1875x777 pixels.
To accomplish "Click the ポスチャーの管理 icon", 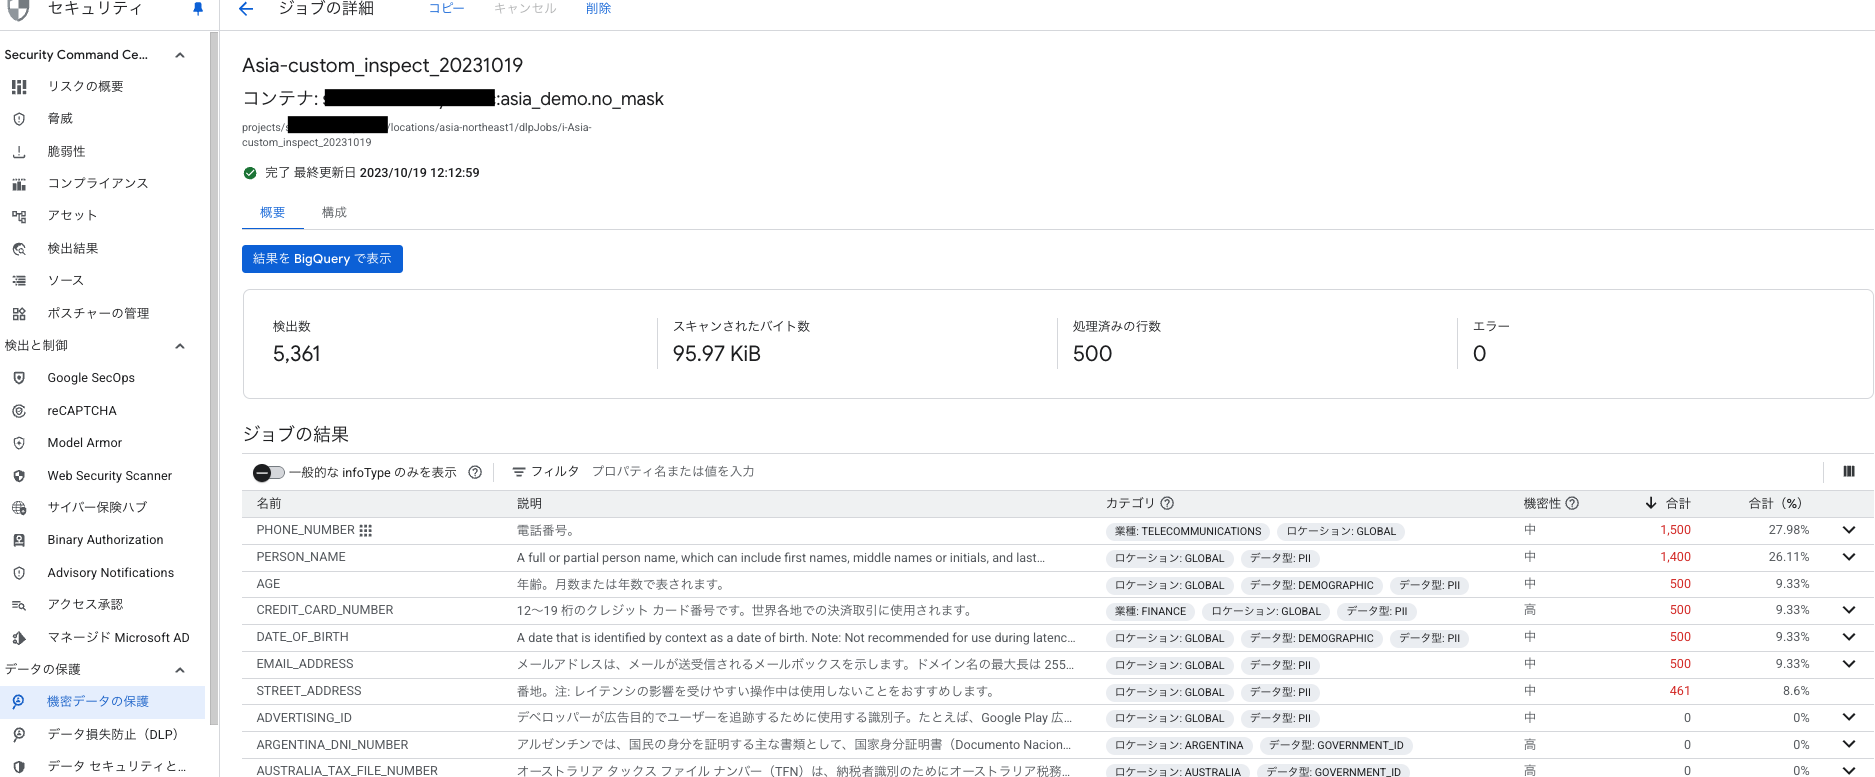I will tap(19, 314).
